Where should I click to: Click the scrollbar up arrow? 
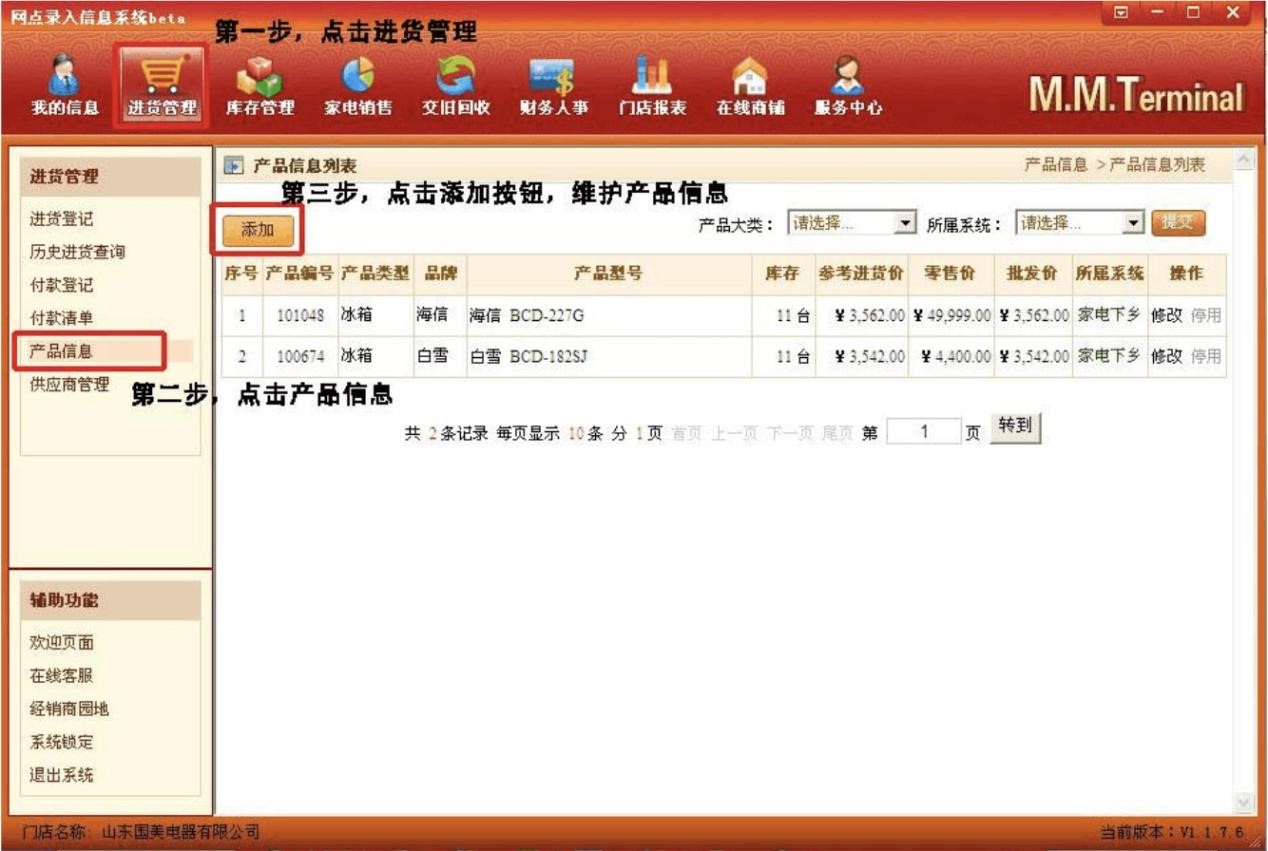click(1244, 160)
